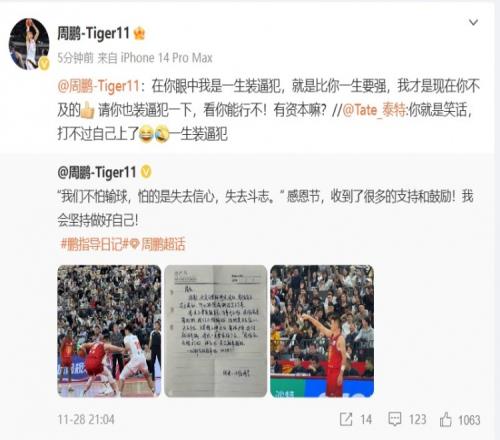Open the reposted author @周鹏-Tiger11 heading
500x440 pixels.
(97, 172)
